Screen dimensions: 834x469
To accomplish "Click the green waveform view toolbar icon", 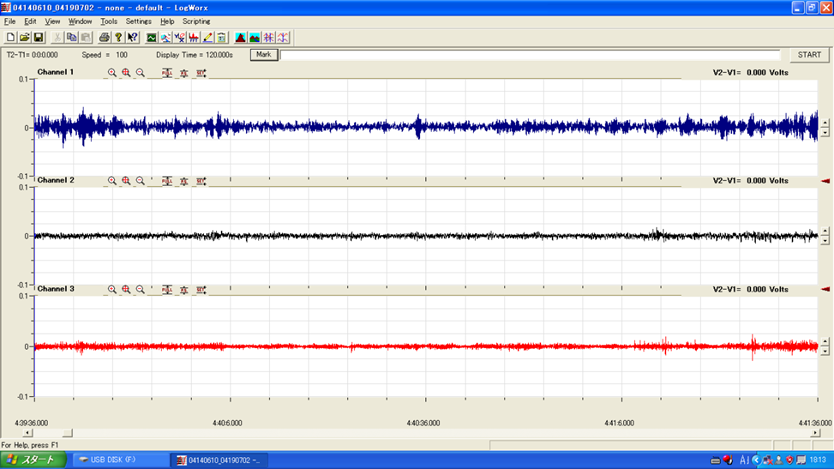I will pos(152,38).
